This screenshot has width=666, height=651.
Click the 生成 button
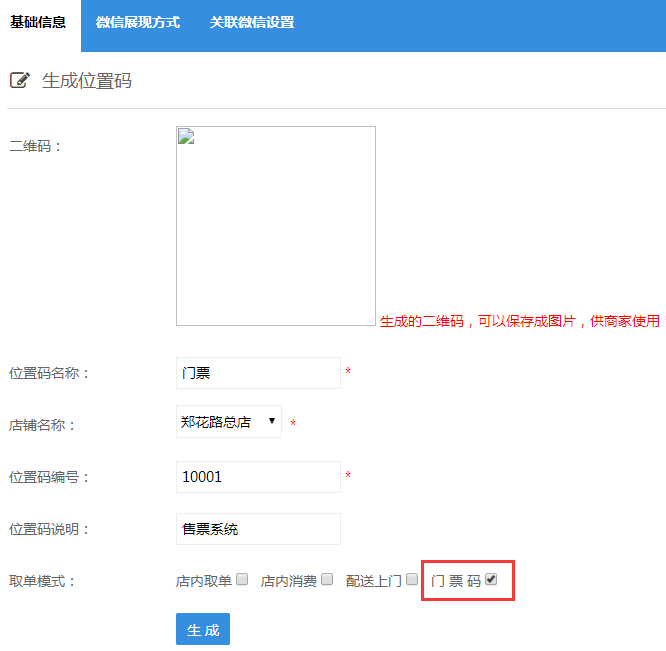[x=203, y=629]
